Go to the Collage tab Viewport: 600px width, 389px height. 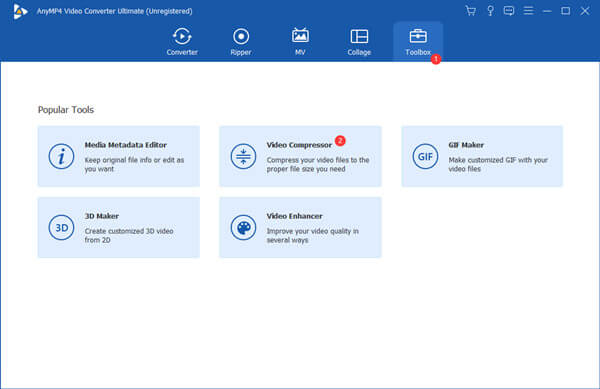(359, 42)
